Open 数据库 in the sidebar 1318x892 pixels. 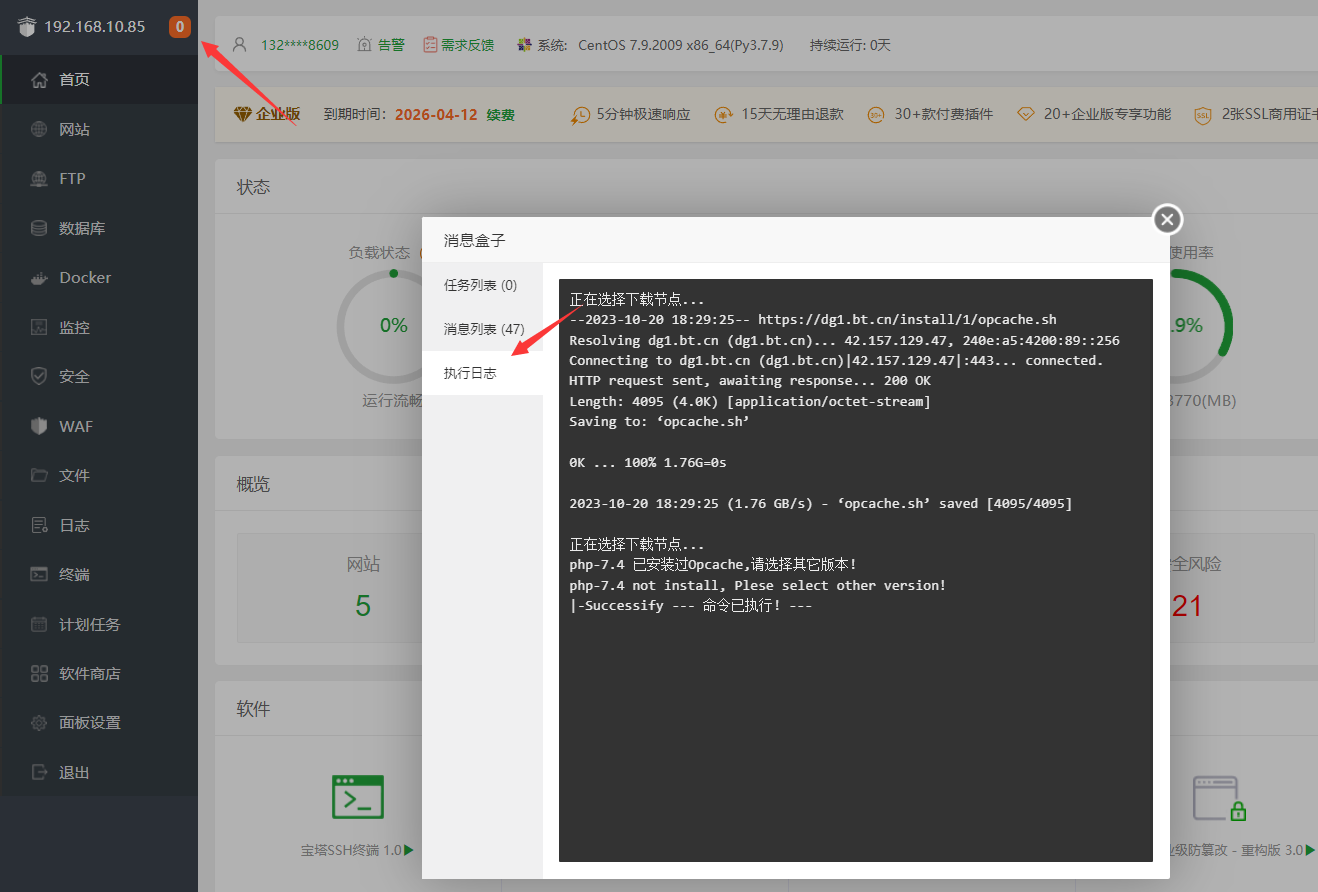(99, 228)
